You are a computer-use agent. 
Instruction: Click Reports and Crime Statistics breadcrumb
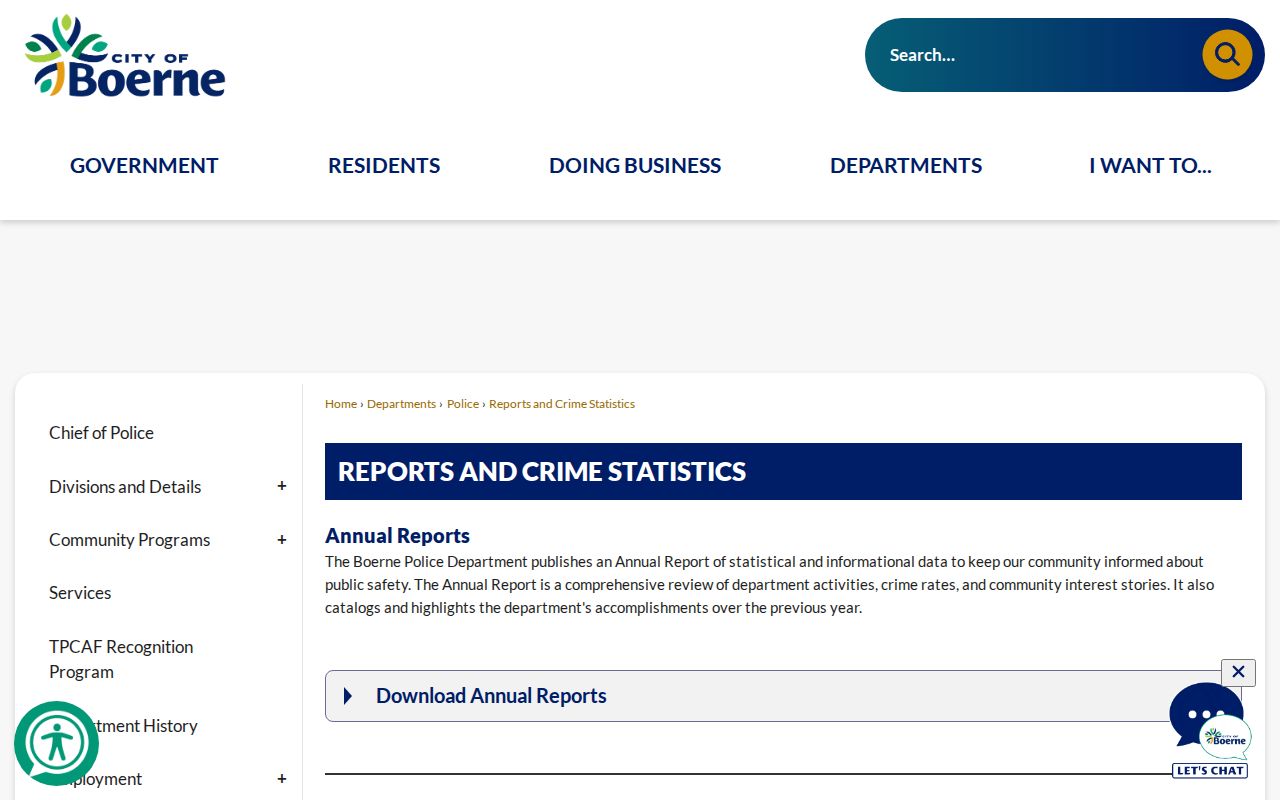[x=562, y=404]
